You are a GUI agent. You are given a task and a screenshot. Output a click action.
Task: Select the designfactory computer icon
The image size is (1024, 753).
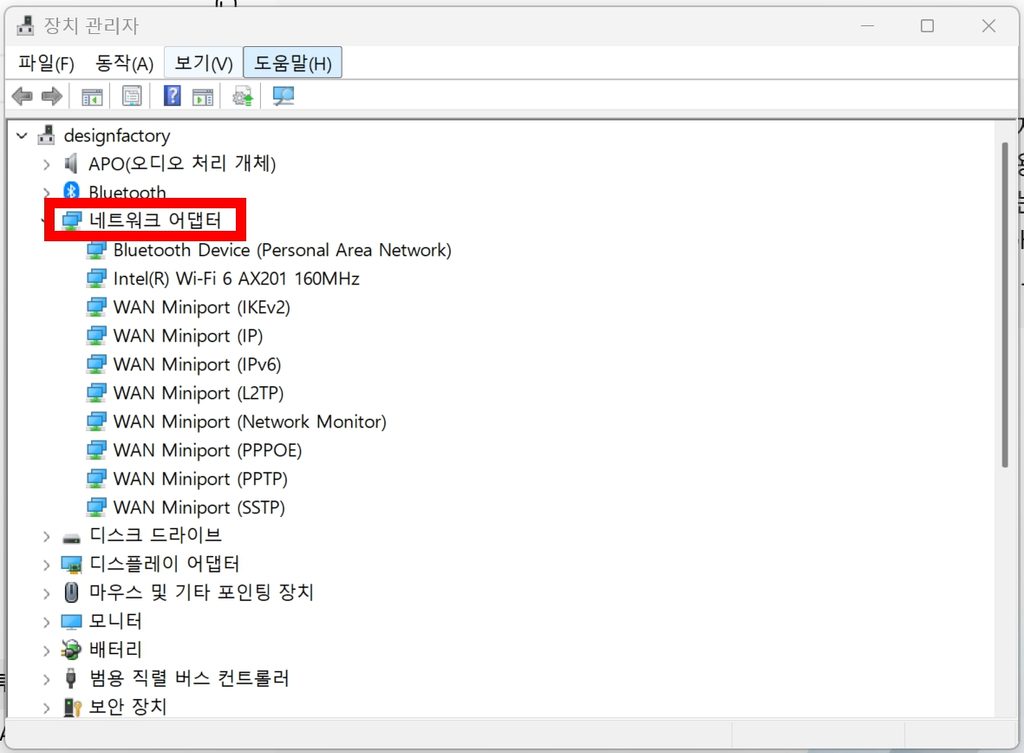[x=46, y=135]
